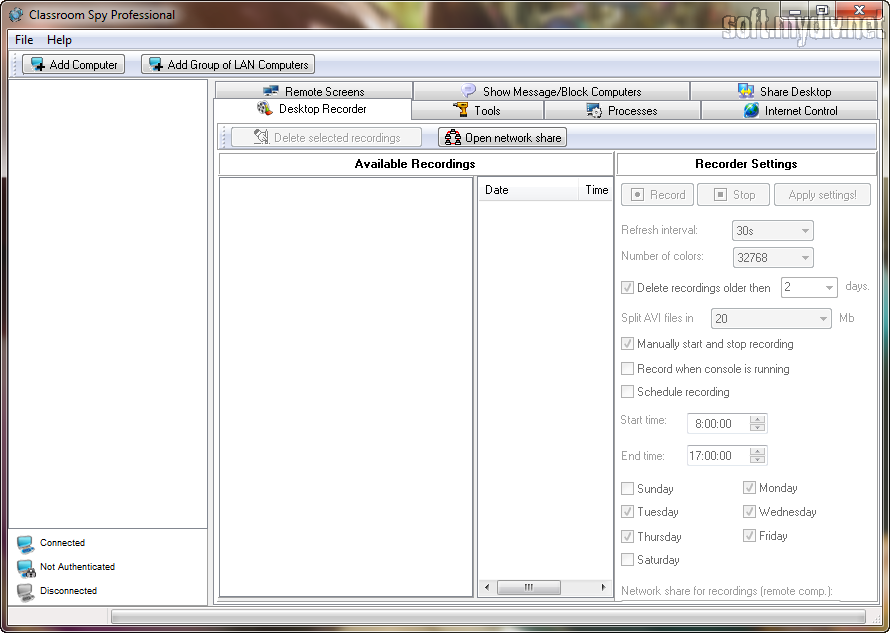Click the Date column header
This screenshot has height=633, width=890.
point(528,190)
